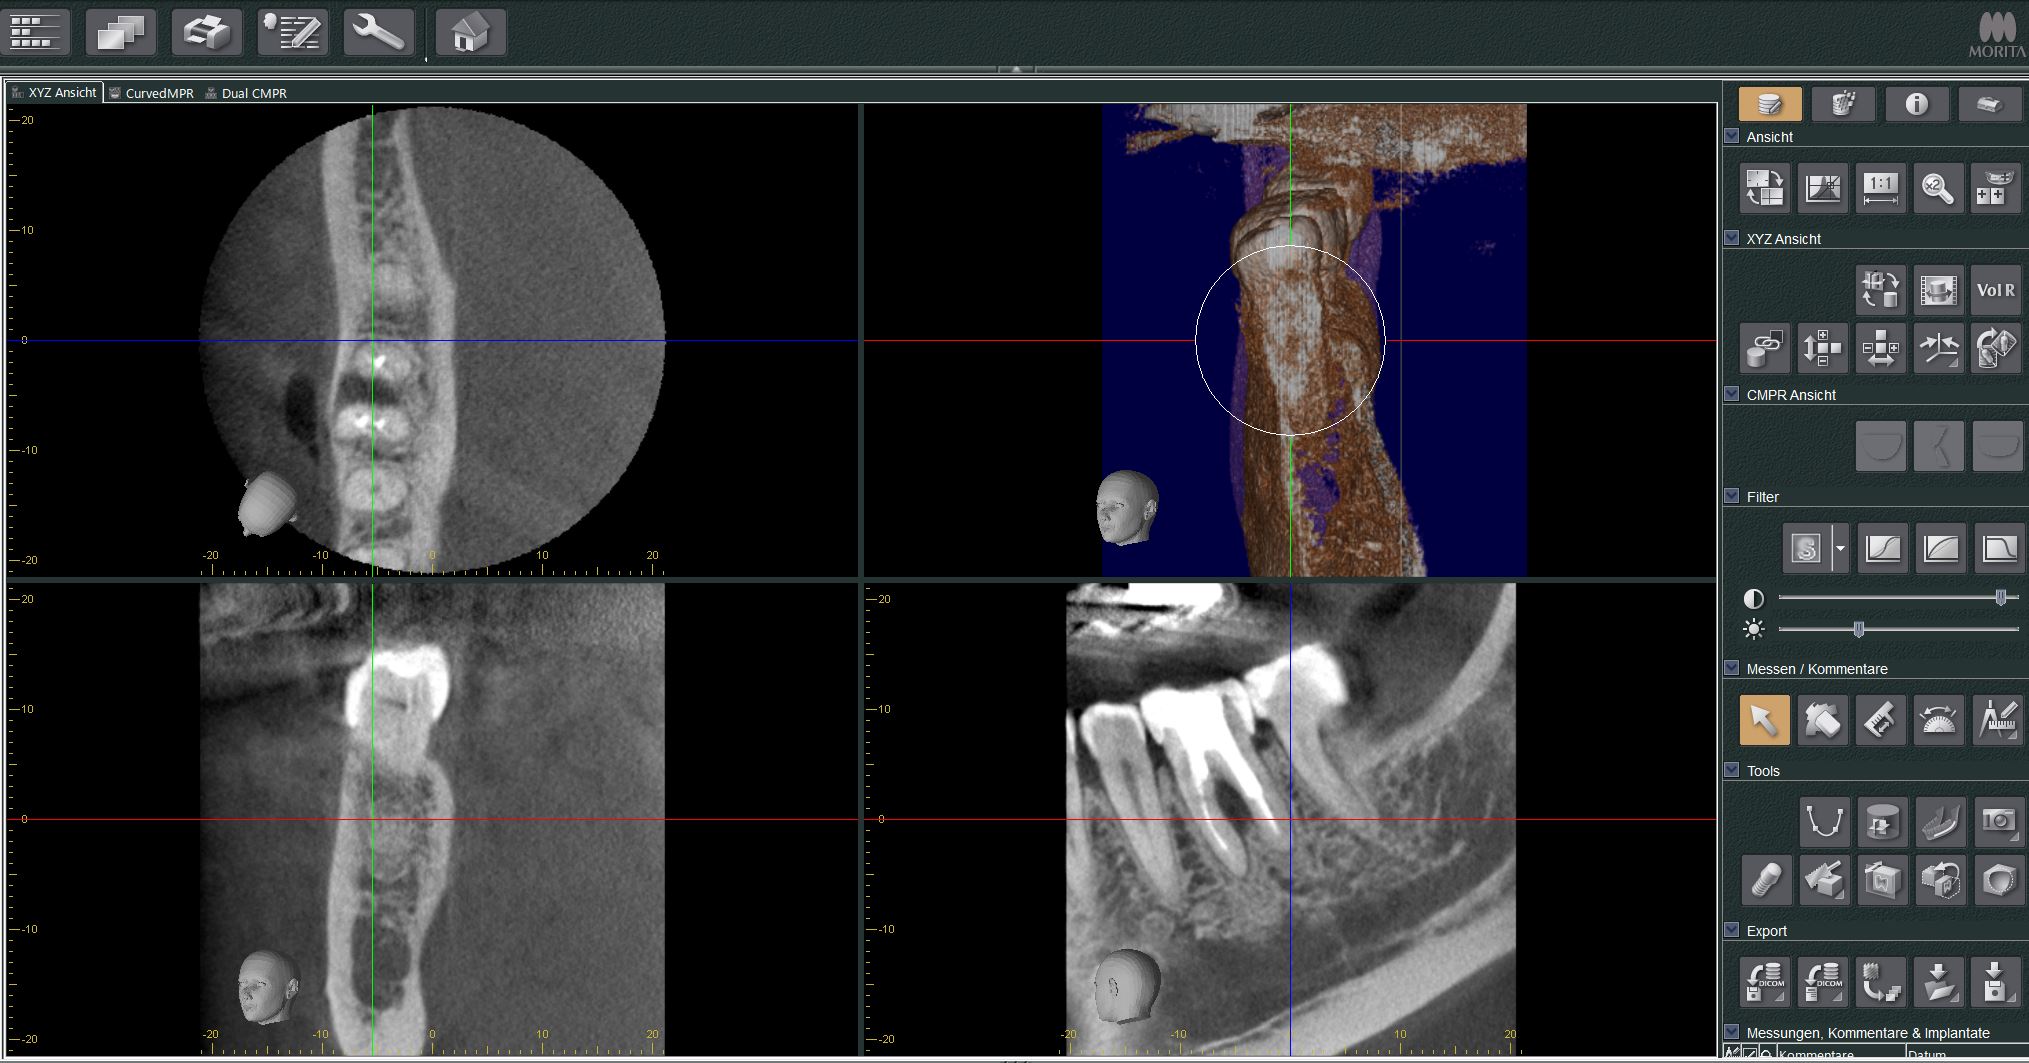Click the eraser tool under Messen / Kommentare
Viewport: 2029px width, 1063px height.
pyautogui.click(x=1822, y=720)
